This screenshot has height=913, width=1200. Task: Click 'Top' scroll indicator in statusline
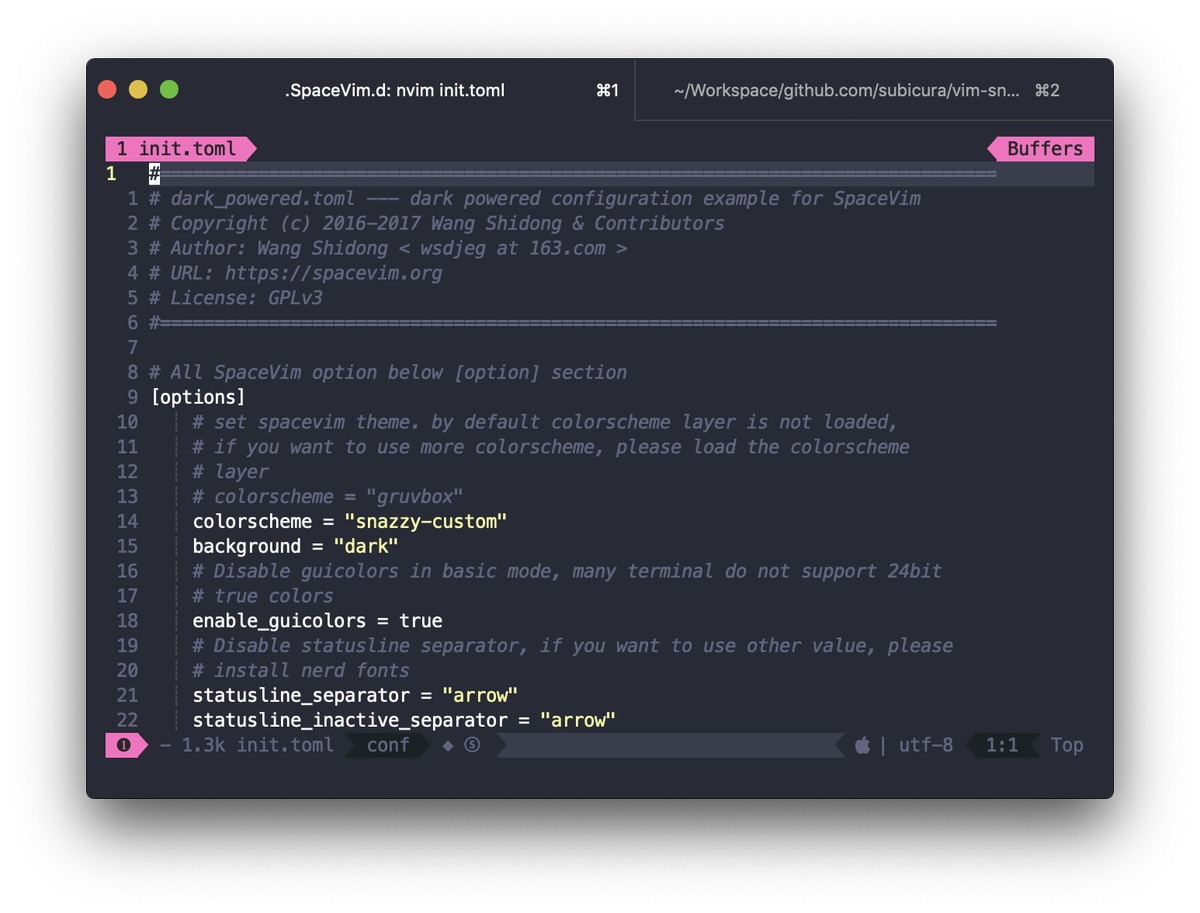pos(1067,745)
